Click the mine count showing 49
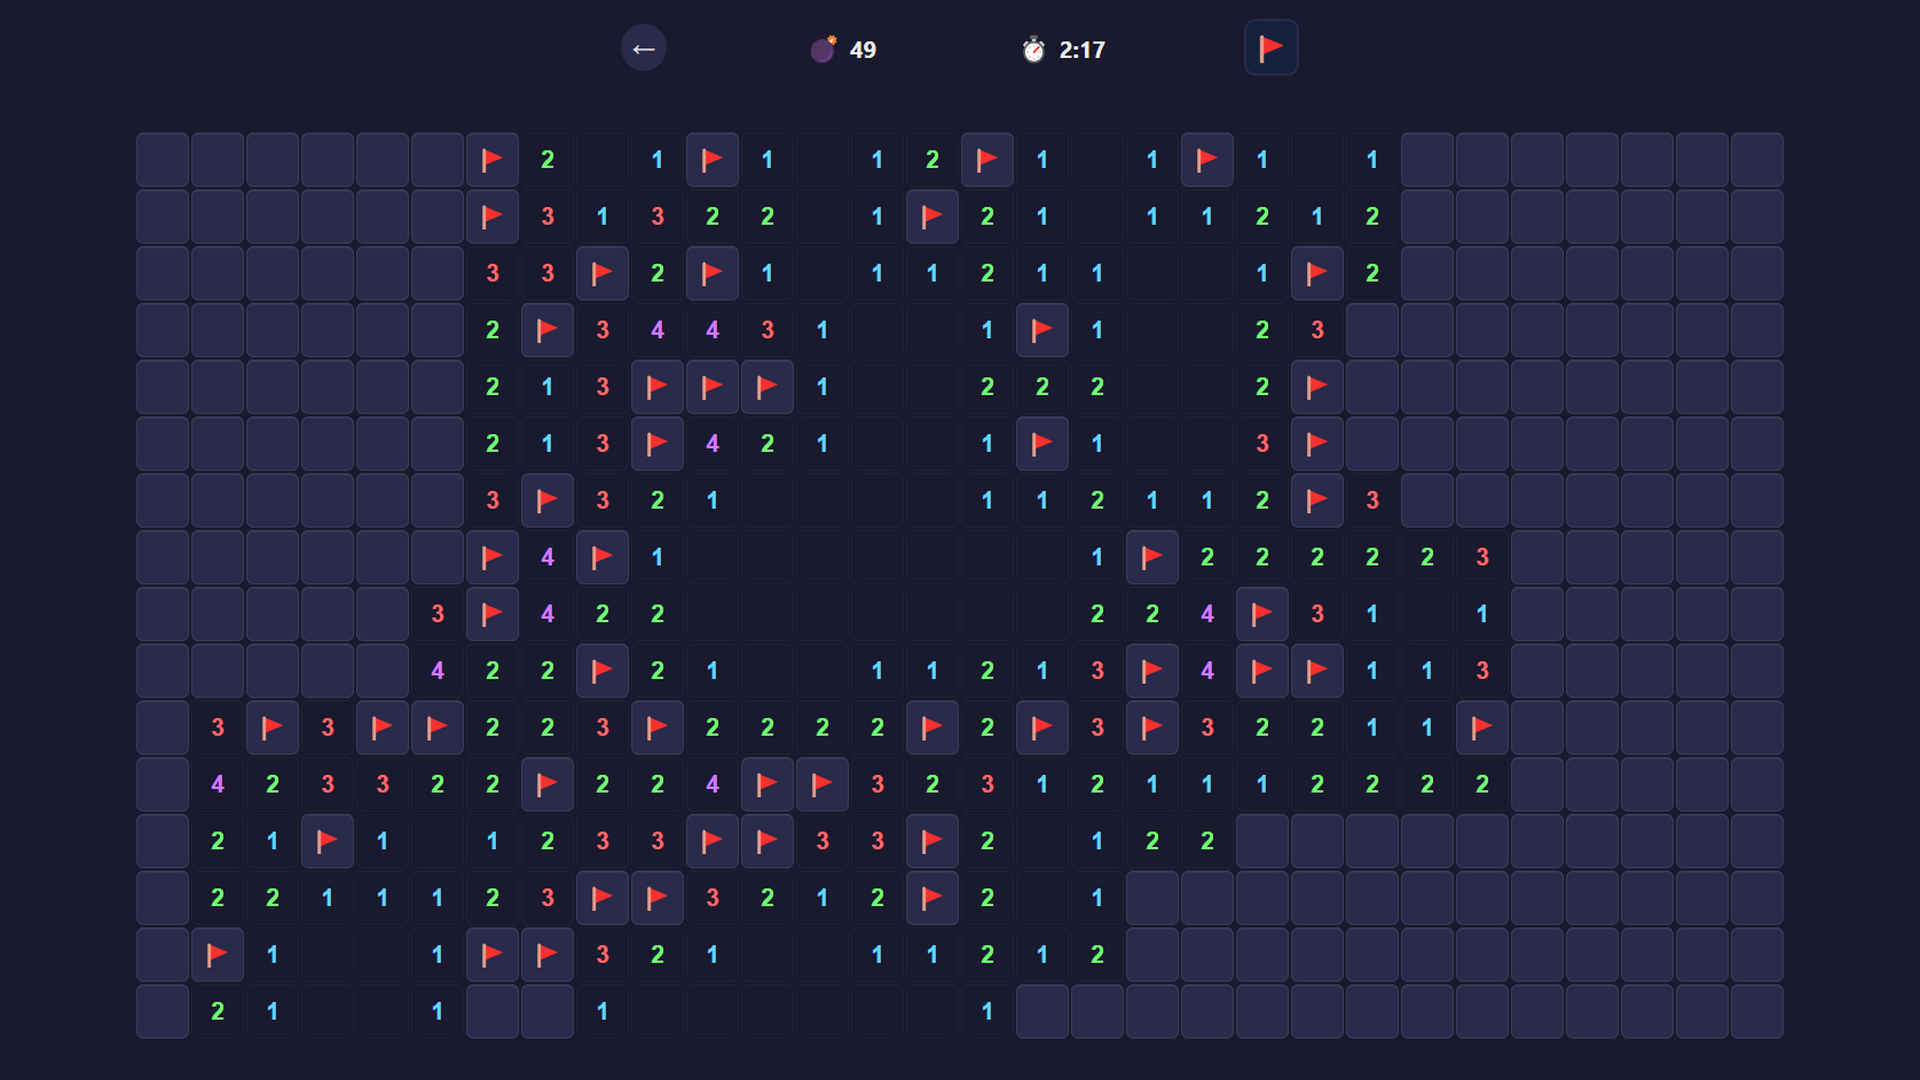Viewport: 1920px width, 1080px height. pos(862,49)
